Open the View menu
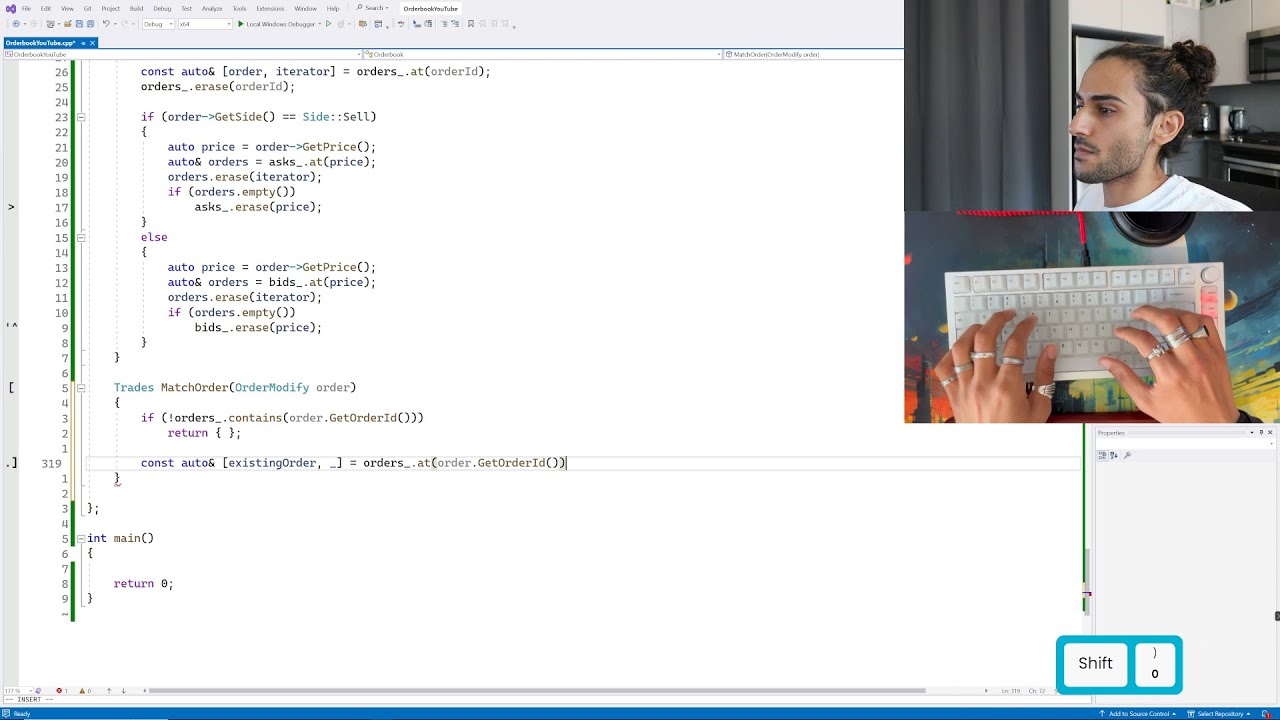Screen dimensions: 1280x720 pyautogui.click(x=67, y=8)
